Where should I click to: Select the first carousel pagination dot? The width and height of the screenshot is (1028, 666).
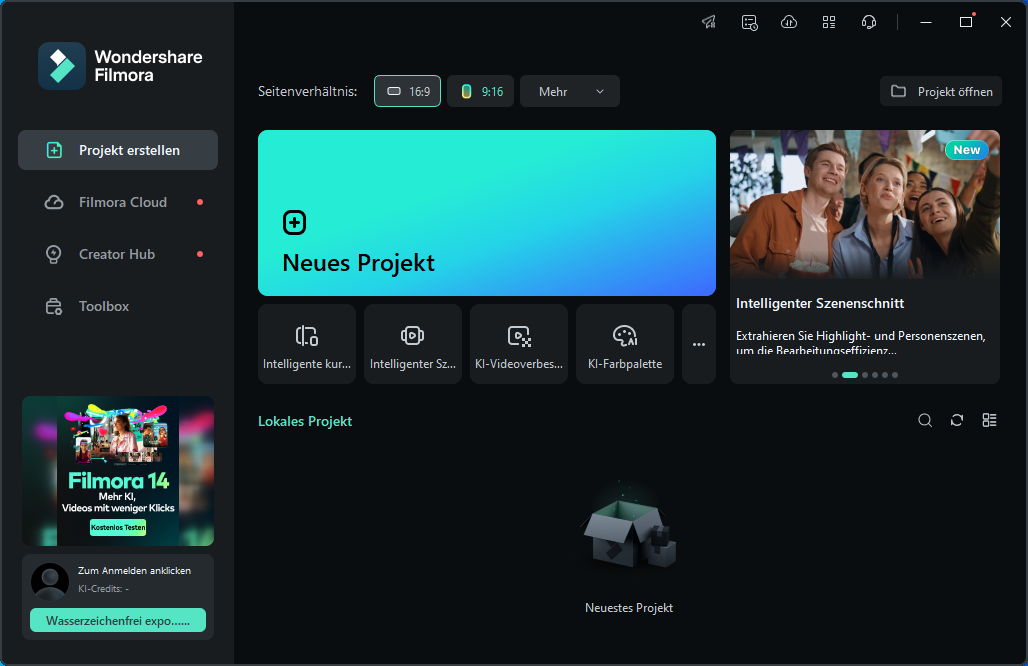[835, 375]
